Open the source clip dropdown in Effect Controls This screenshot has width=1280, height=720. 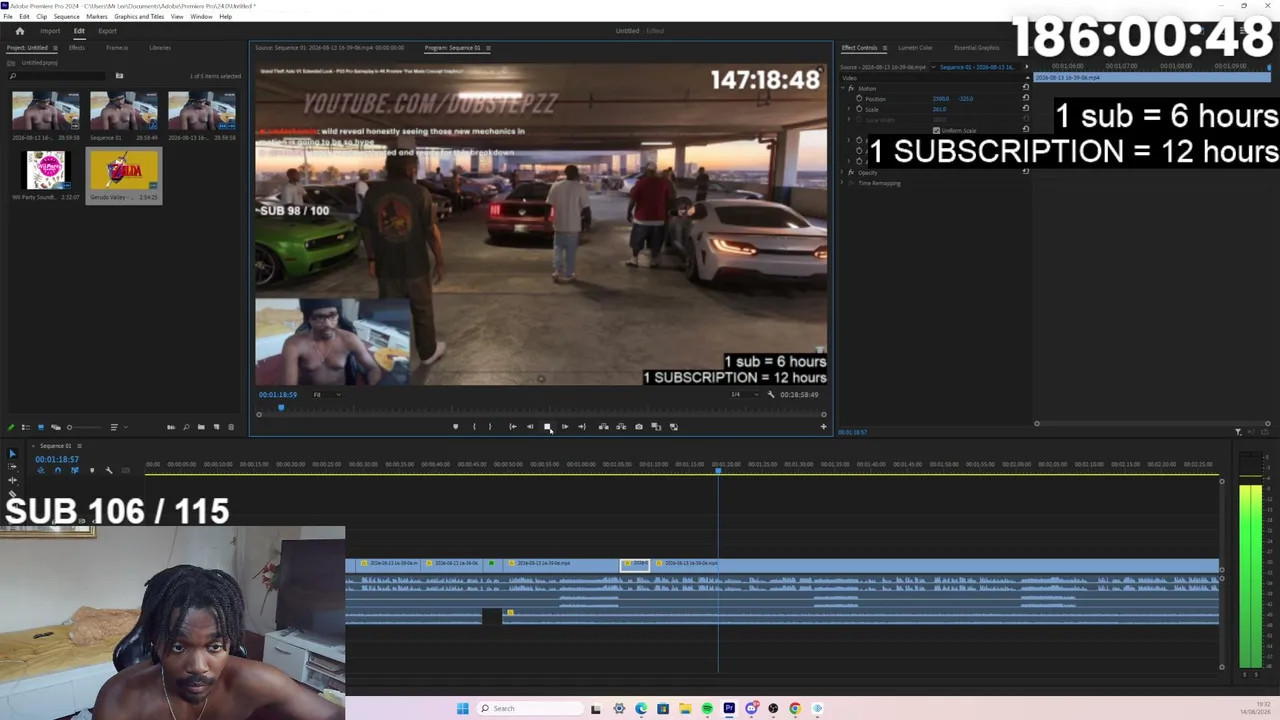click(x=934, y=67)
